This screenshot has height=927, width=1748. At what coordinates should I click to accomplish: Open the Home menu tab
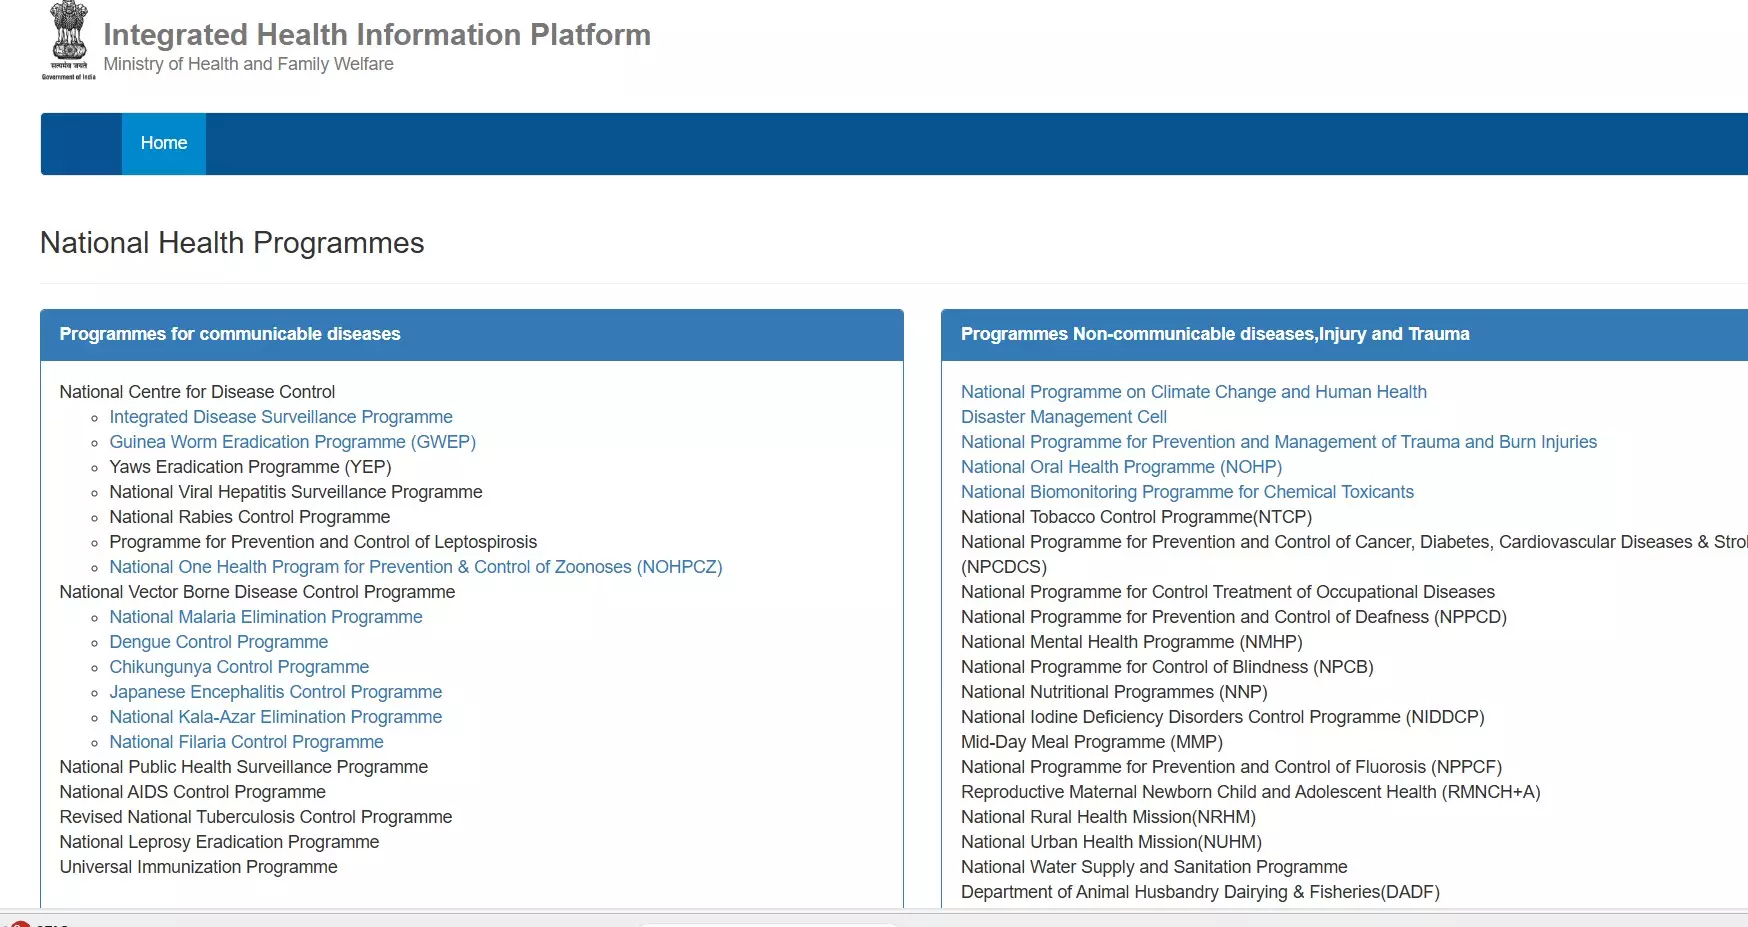164,144
